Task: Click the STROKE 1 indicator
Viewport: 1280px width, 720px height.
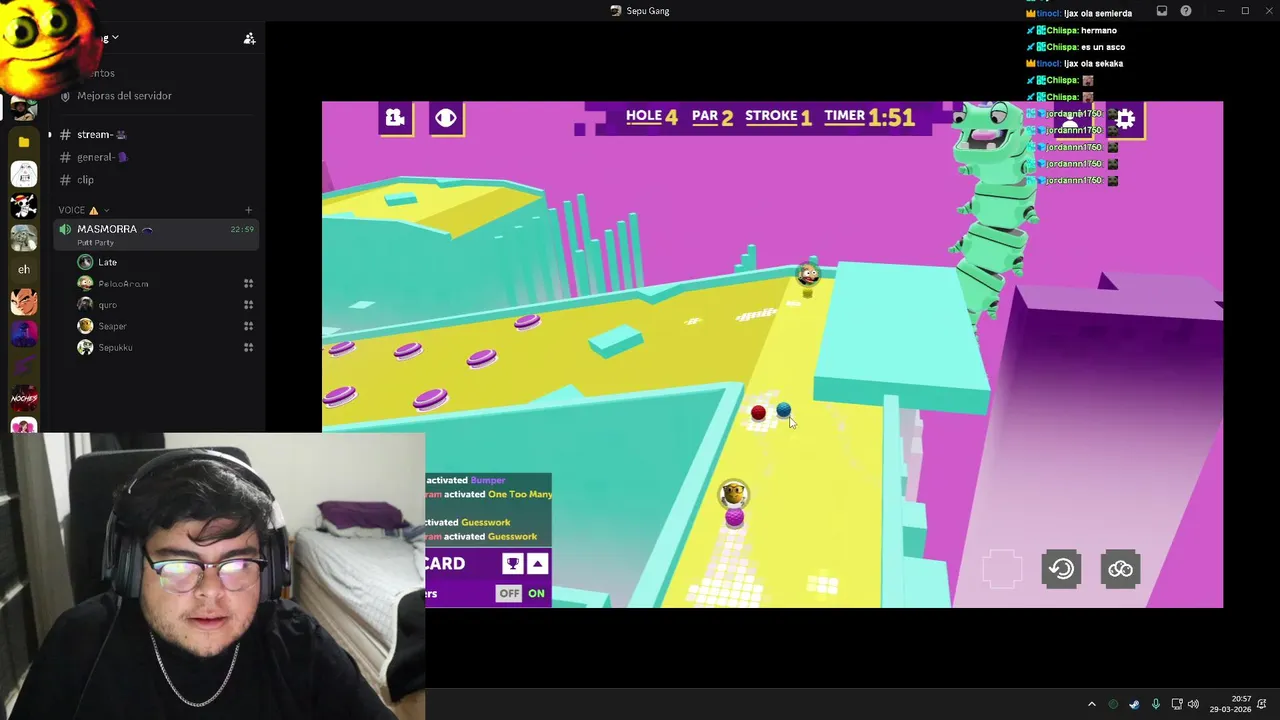Action: pos(778,116)
